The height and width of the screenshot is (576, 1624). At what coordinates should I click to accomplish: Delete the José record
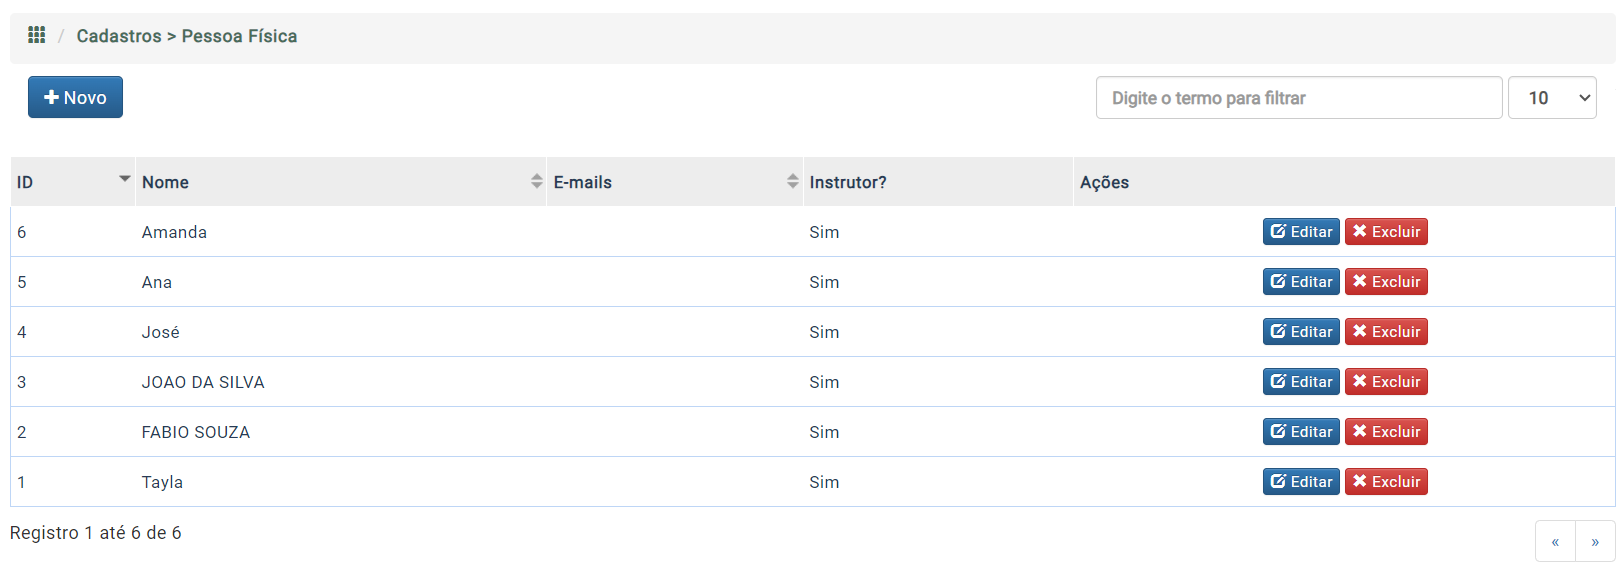1386,332
